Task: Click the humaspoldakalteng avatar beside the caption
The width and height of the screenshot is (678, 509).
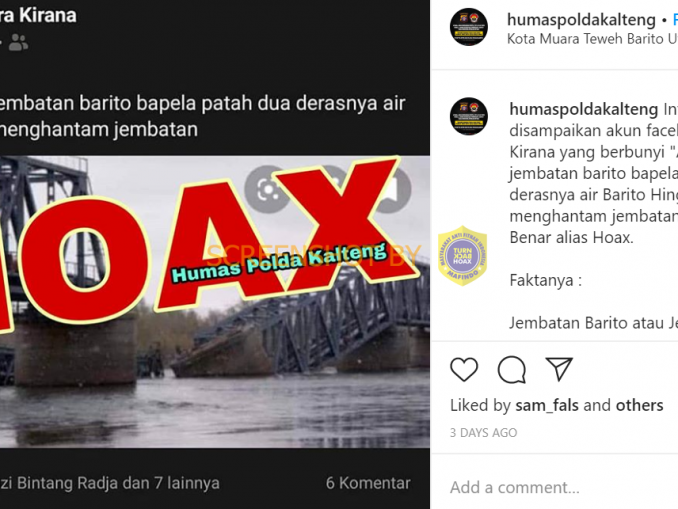Action: click(469, 116)
